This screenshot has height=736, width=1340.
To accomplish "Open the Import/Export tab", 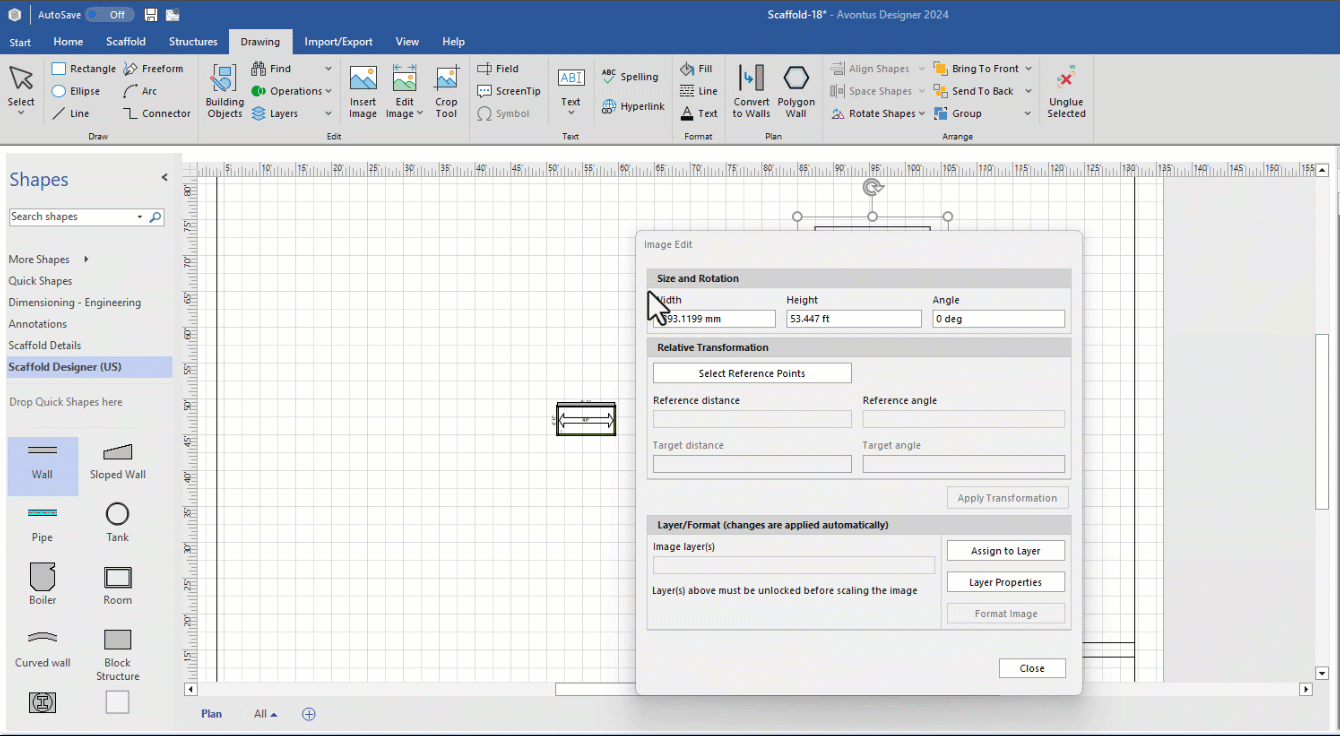I will [338, 42].
